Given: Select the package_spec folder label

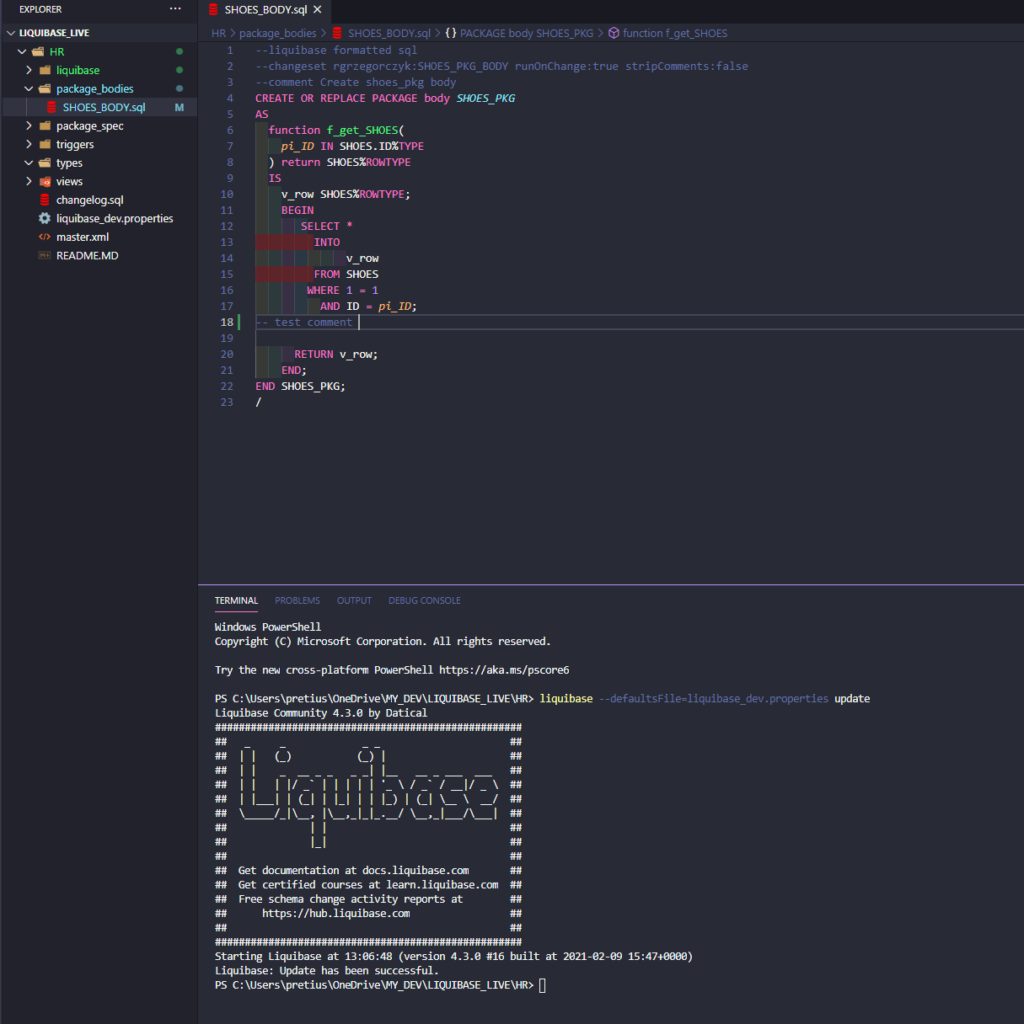Looking at the screenshot, I should click(89, 125).
